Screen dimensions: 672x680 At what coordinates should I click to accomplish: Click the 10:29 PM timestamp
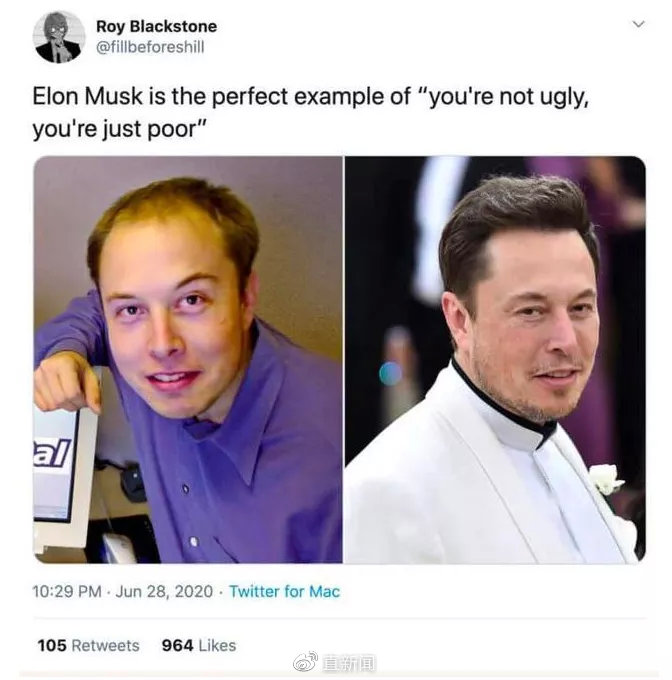67,592
